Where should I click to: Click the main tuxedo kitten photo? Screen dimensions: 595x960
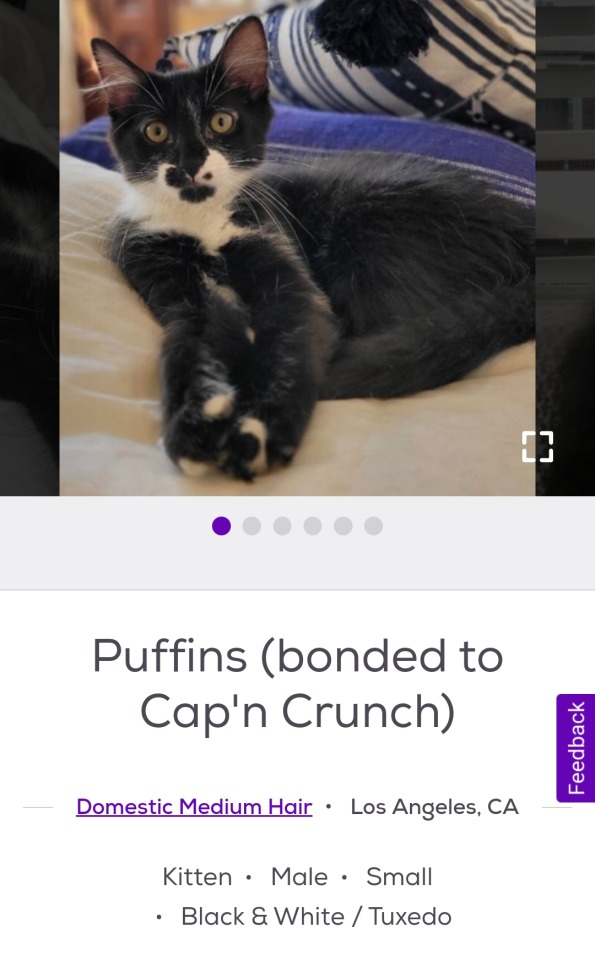[298, 247]
